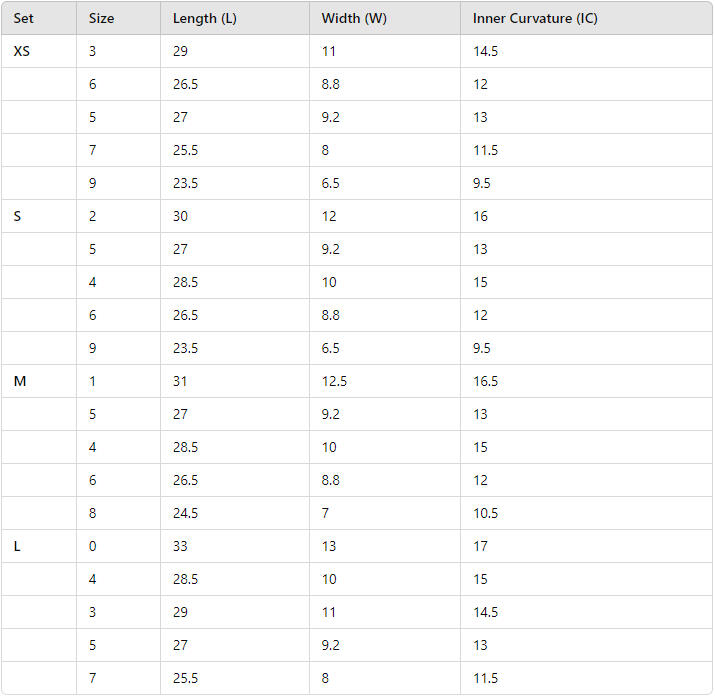Select the XS set label cell
The image size is (715, 698).
point(22,51)
